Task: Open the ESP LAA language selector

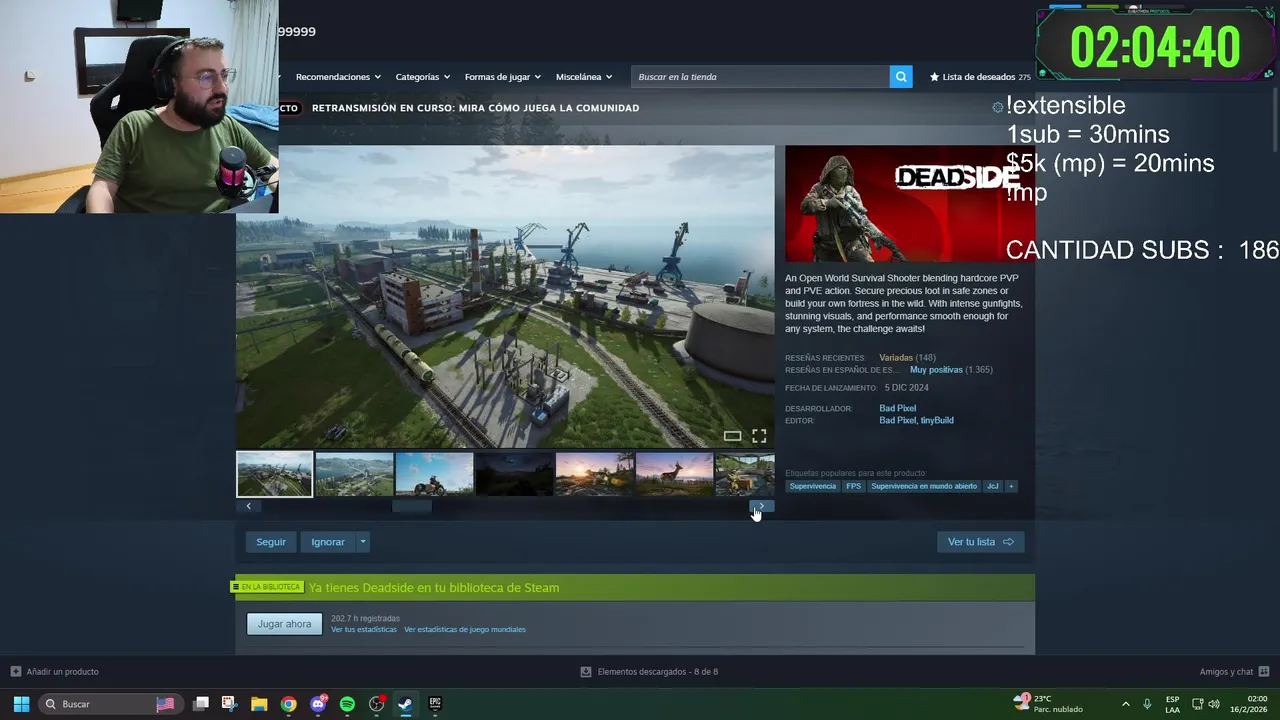Action: (1172, 704)
